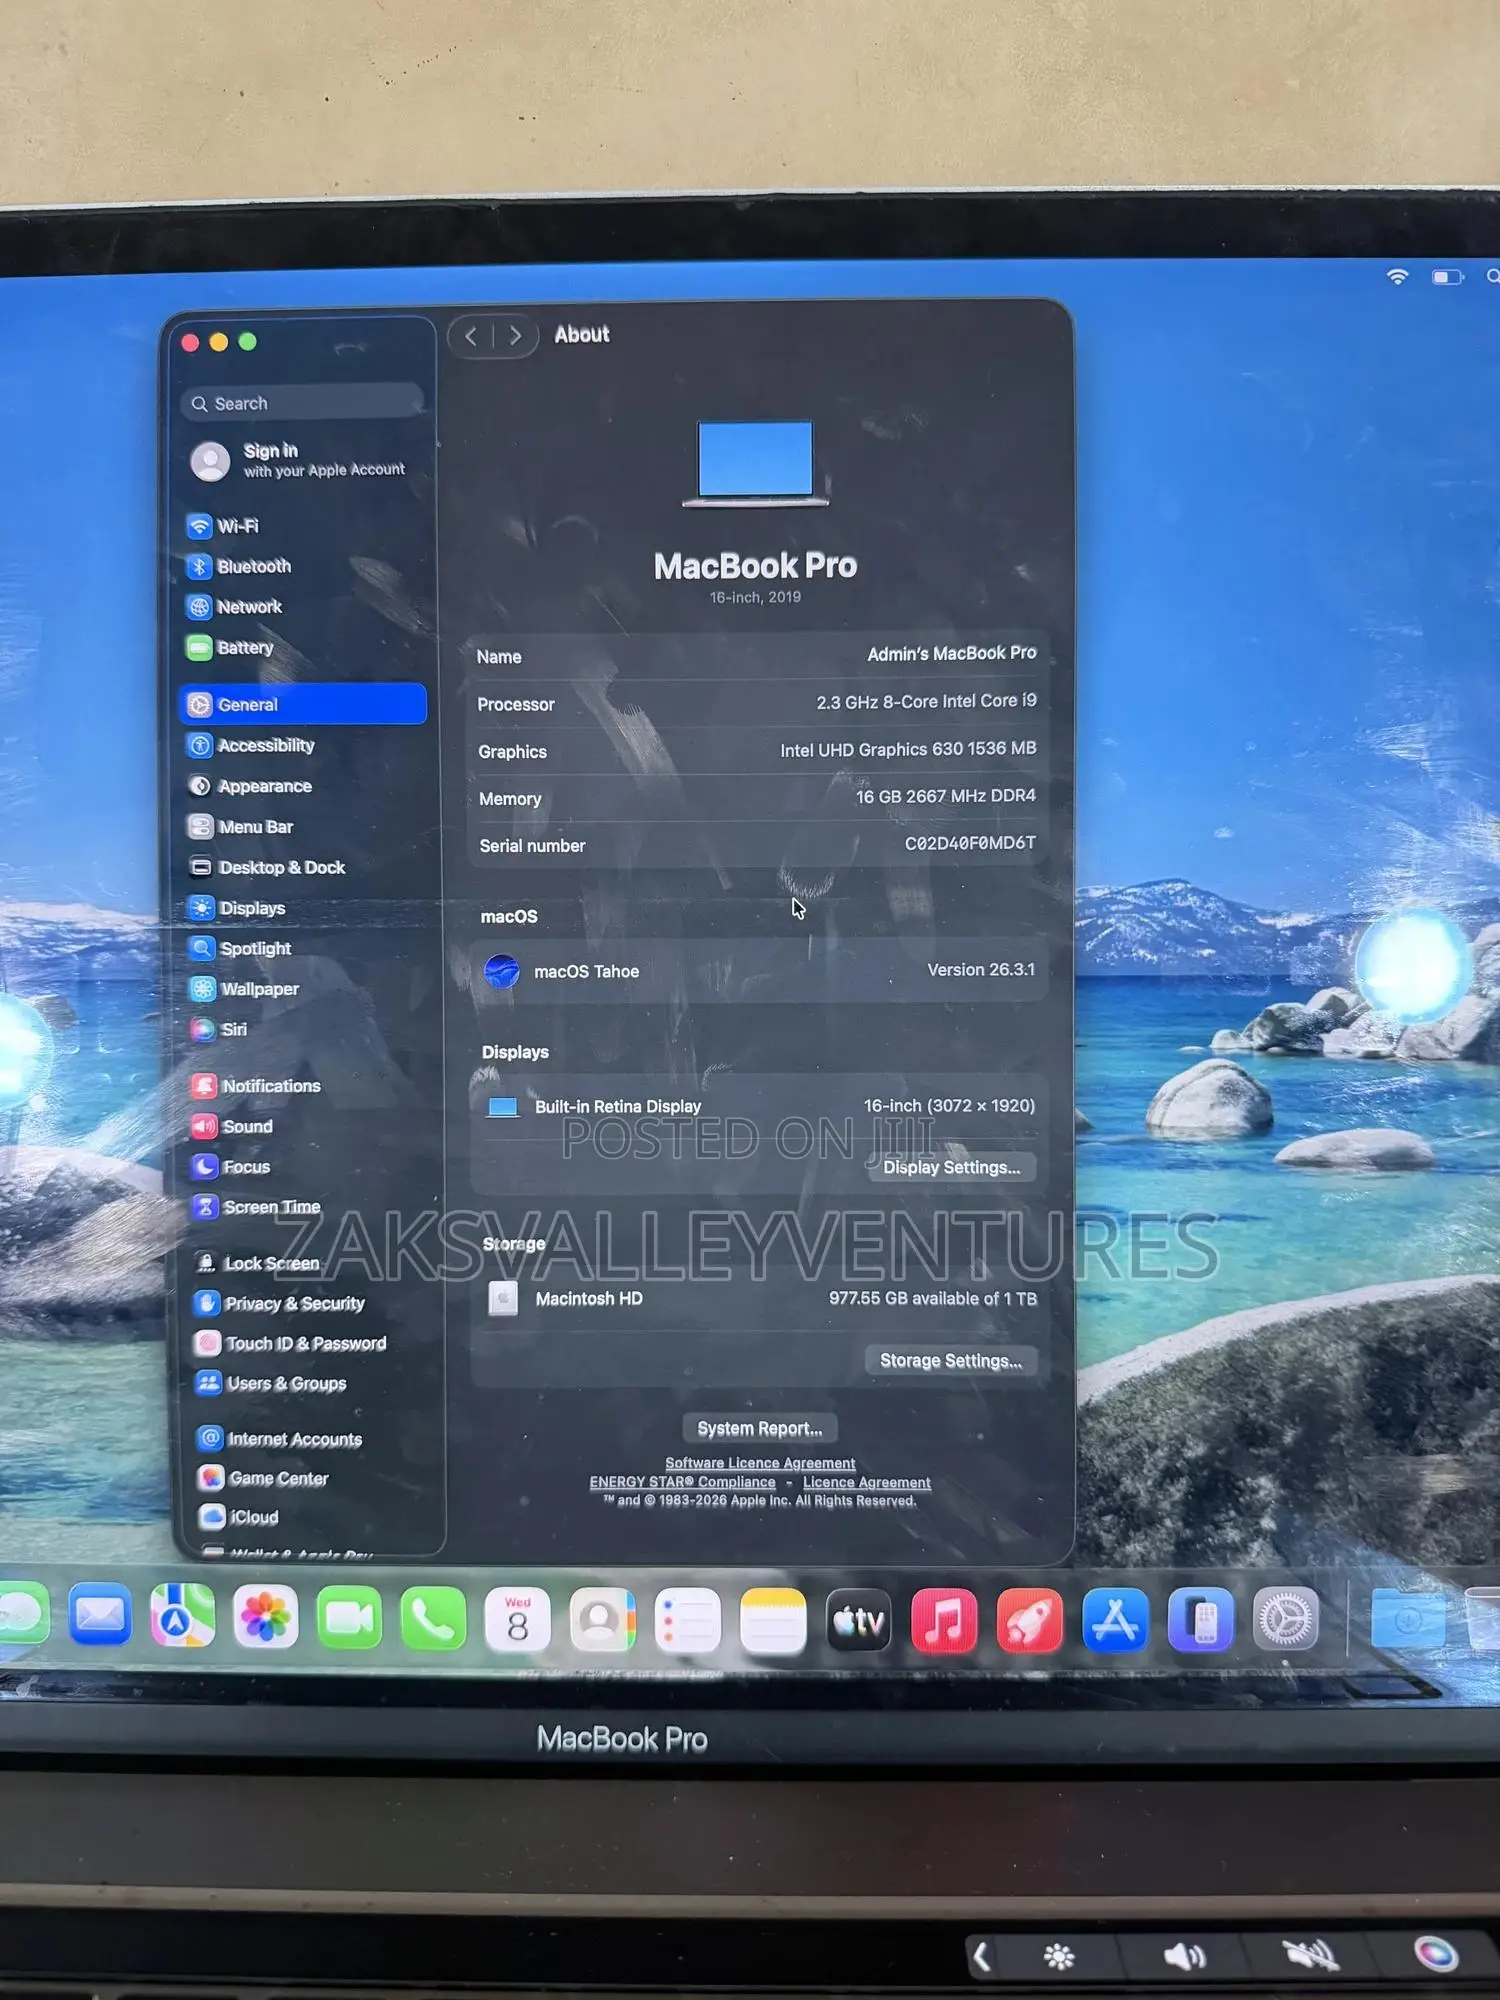This screenshot has width=1500, height=2000.
Task: Open Maps from the Dock
Action: pyautogui.click(x=182, y=1616)
